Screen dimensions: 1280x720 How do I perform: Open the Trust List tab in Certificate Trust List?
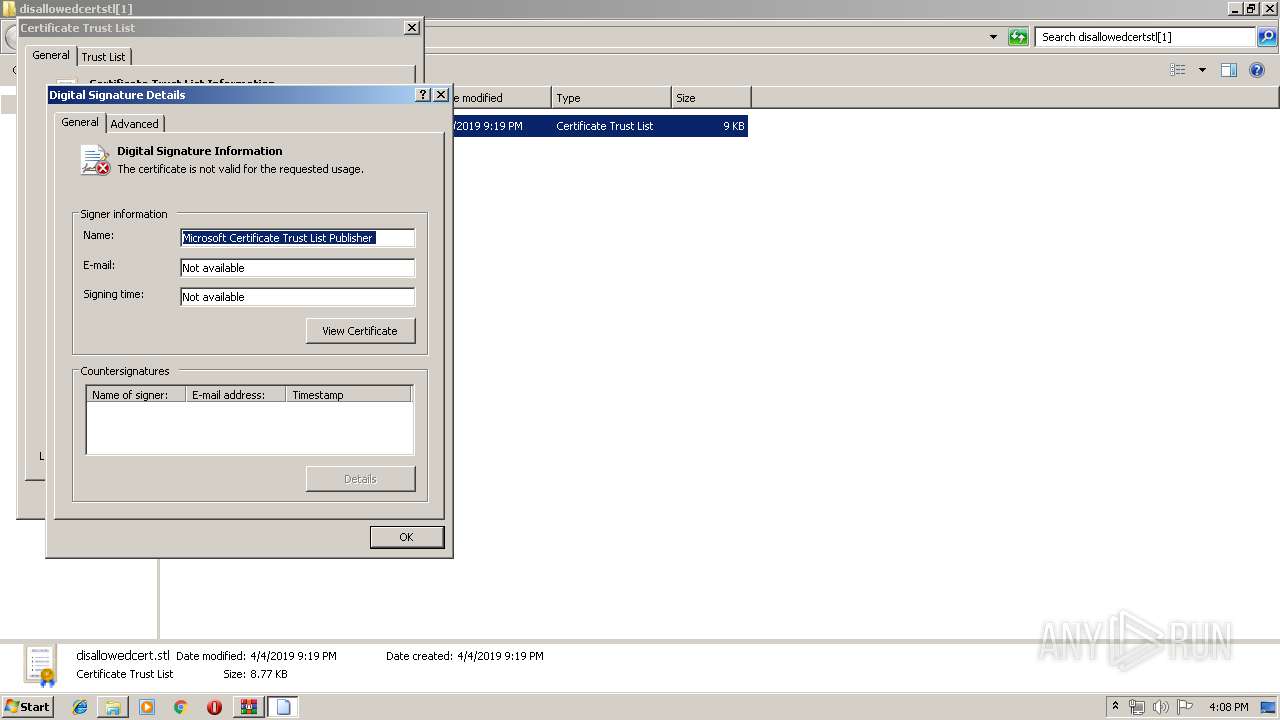tap(103, 57)
